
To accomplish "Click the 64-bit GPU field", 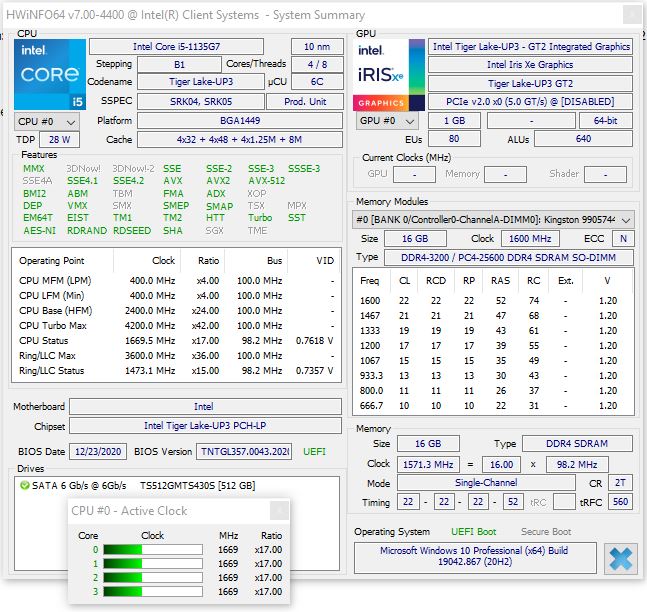I will click(606, 121).
